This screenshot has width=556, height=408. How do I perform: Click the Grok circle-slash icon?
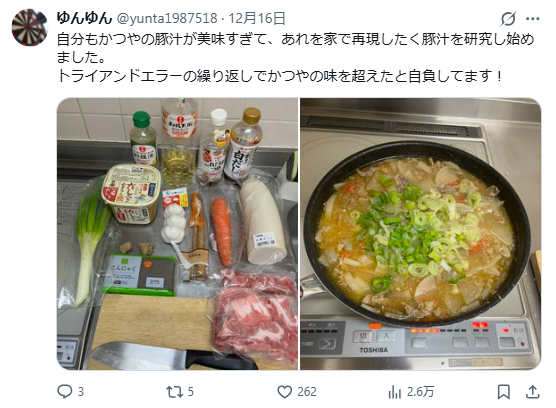[508, 18]
